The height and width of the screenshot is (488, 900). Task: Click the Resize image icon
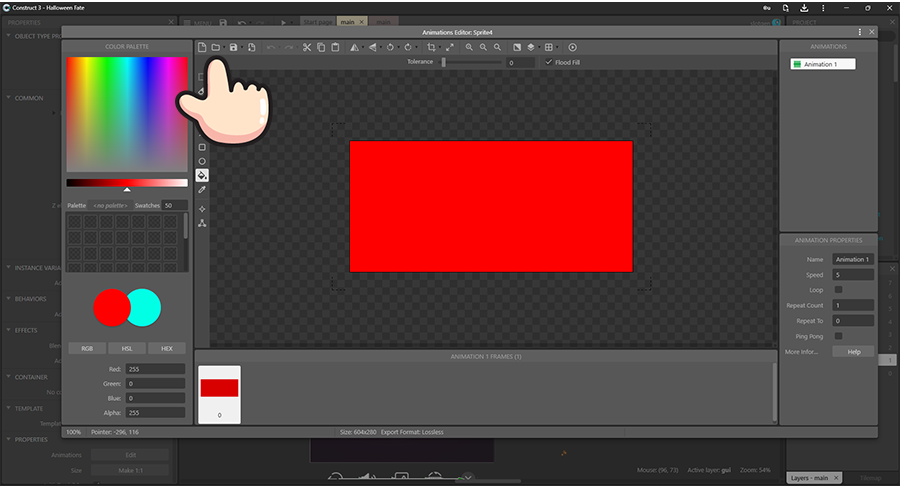449,47
